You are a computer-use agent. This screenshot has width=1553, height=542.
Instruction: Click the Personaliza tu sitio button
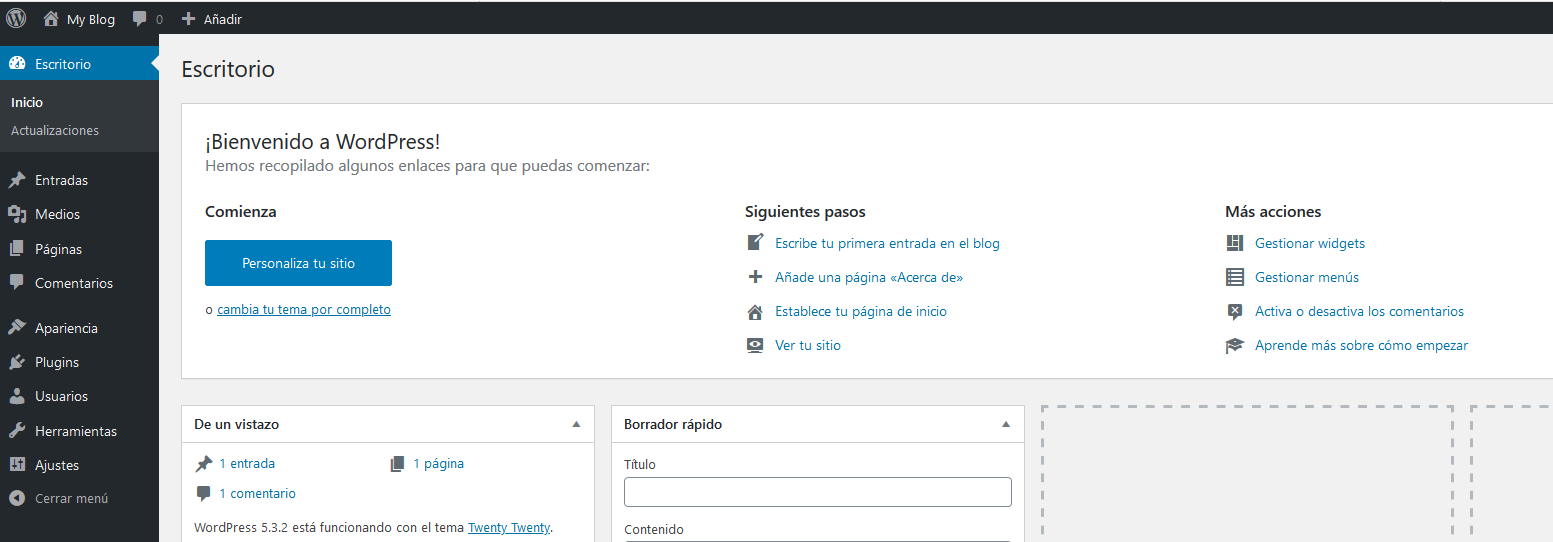tap(298, 263)
